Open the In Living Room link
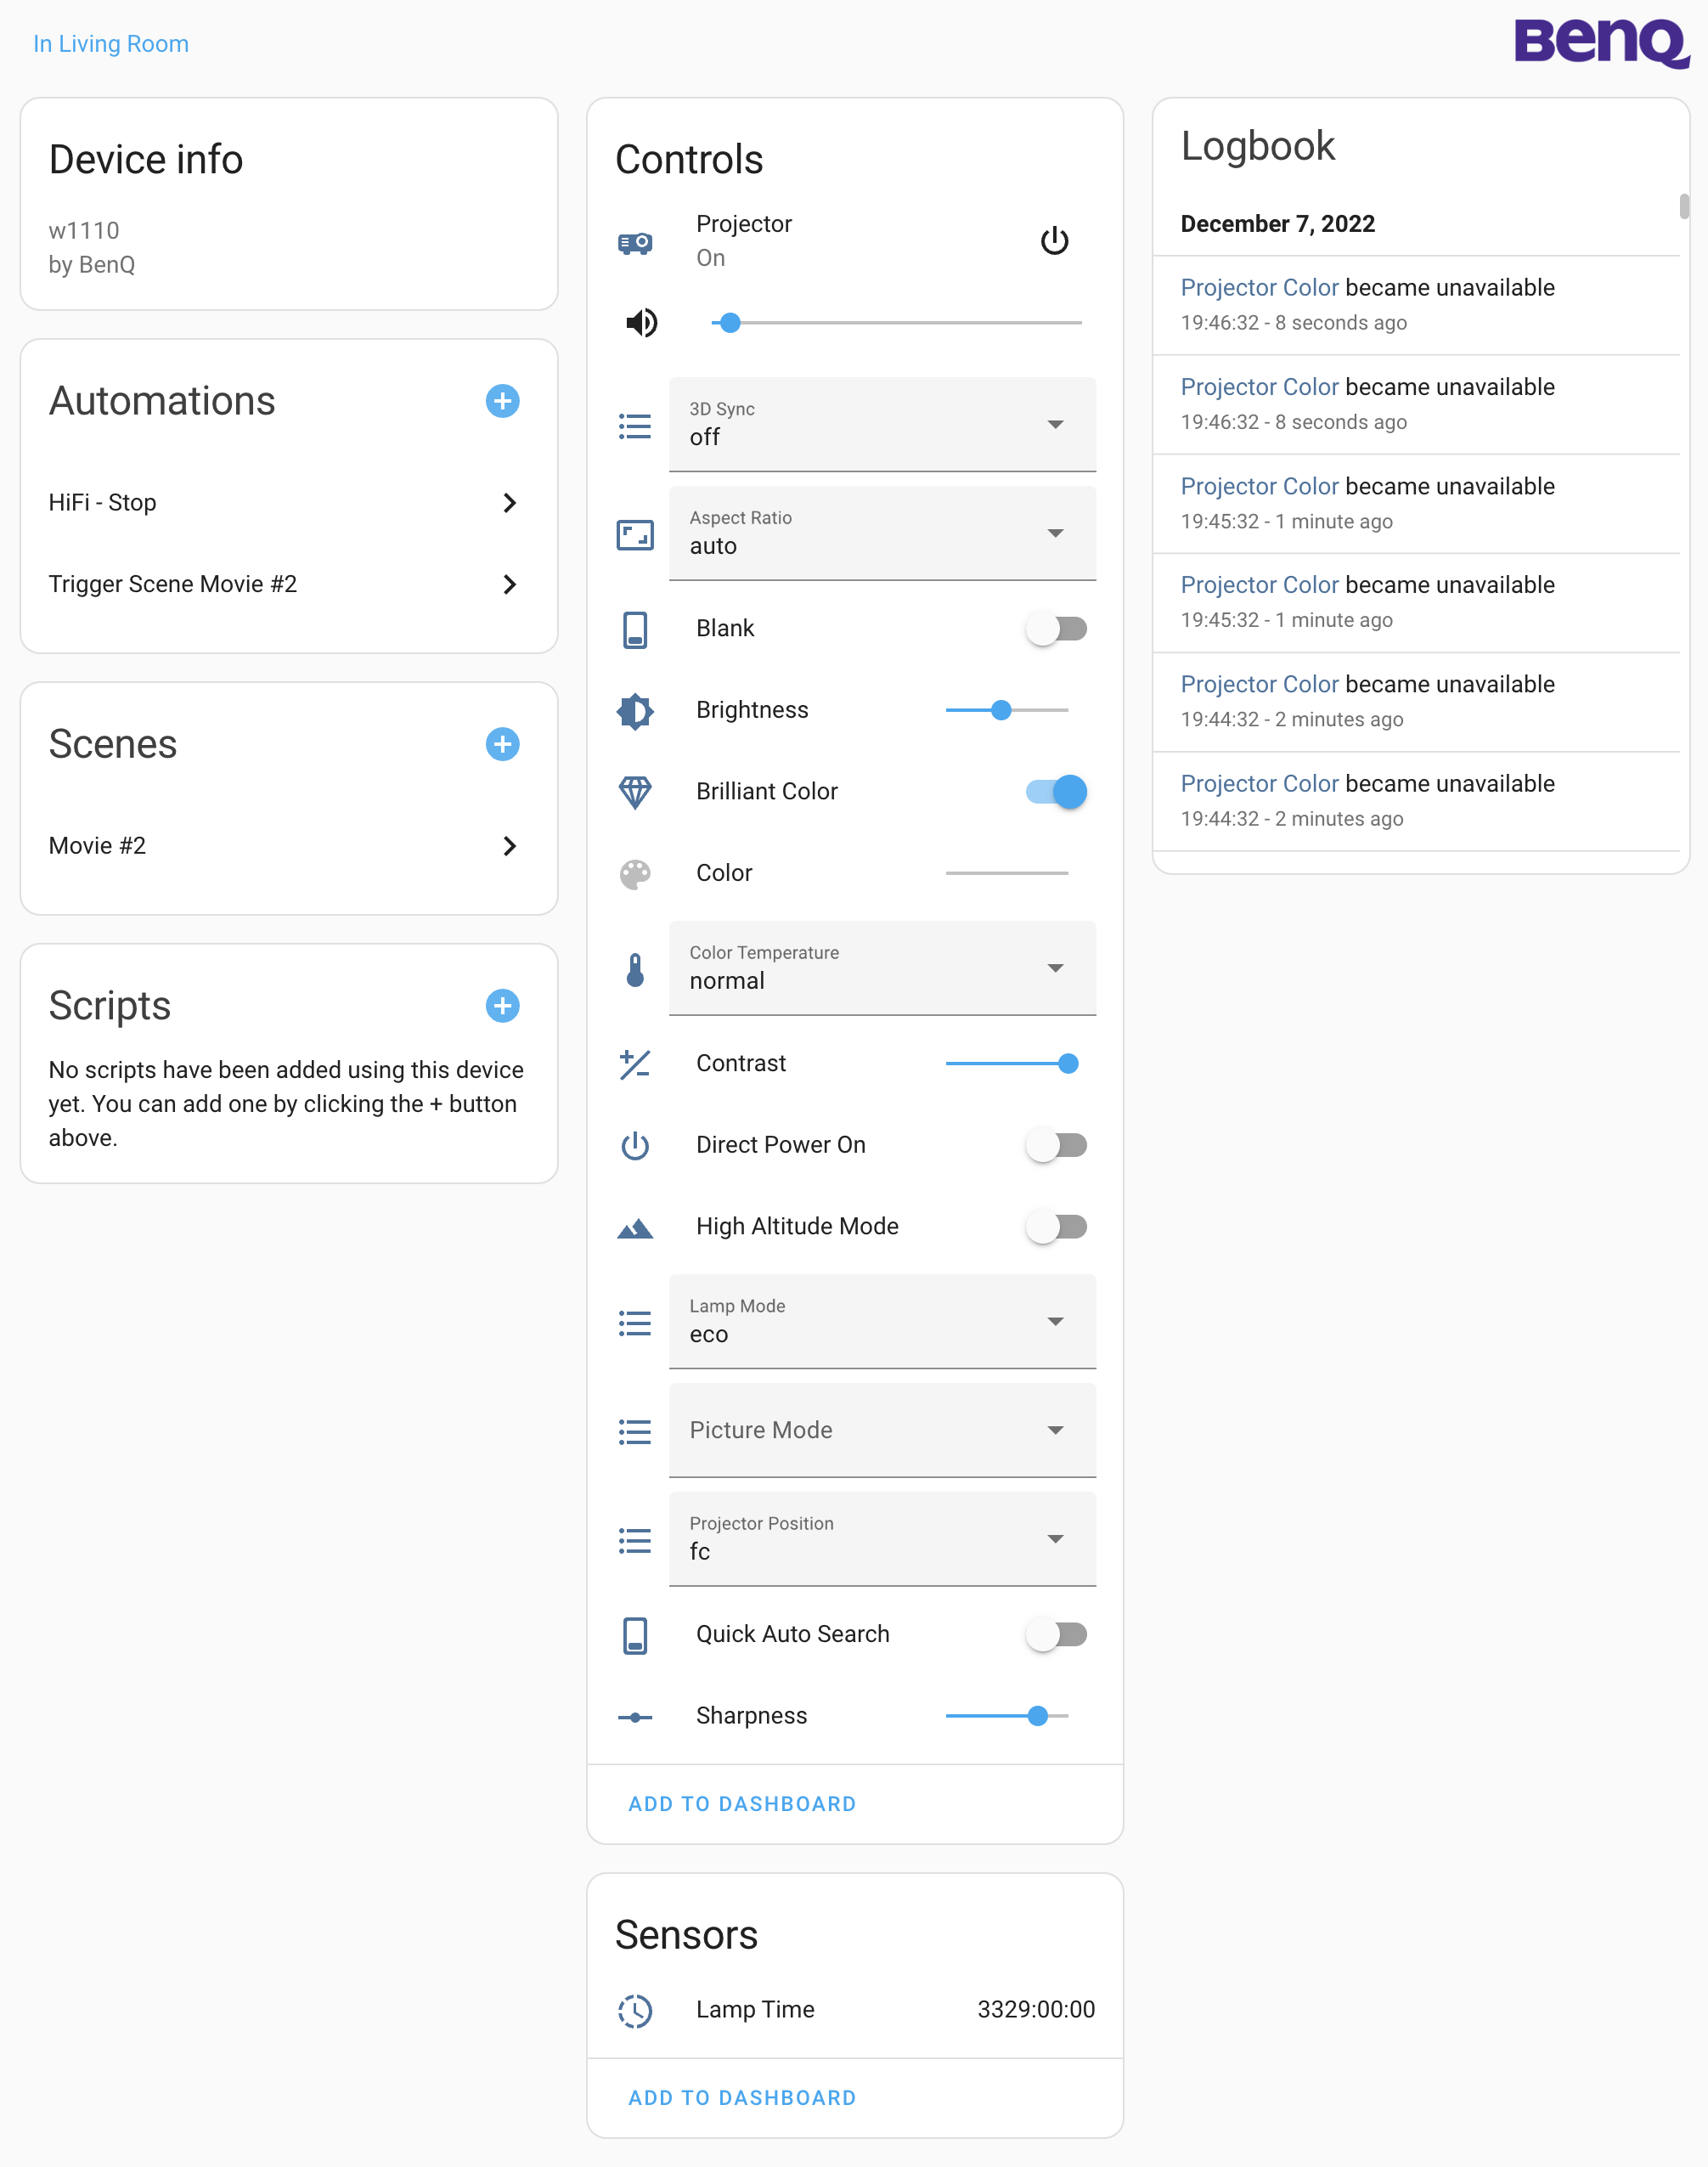Screen dimensions: 1708x2167 tap(111, 44)
